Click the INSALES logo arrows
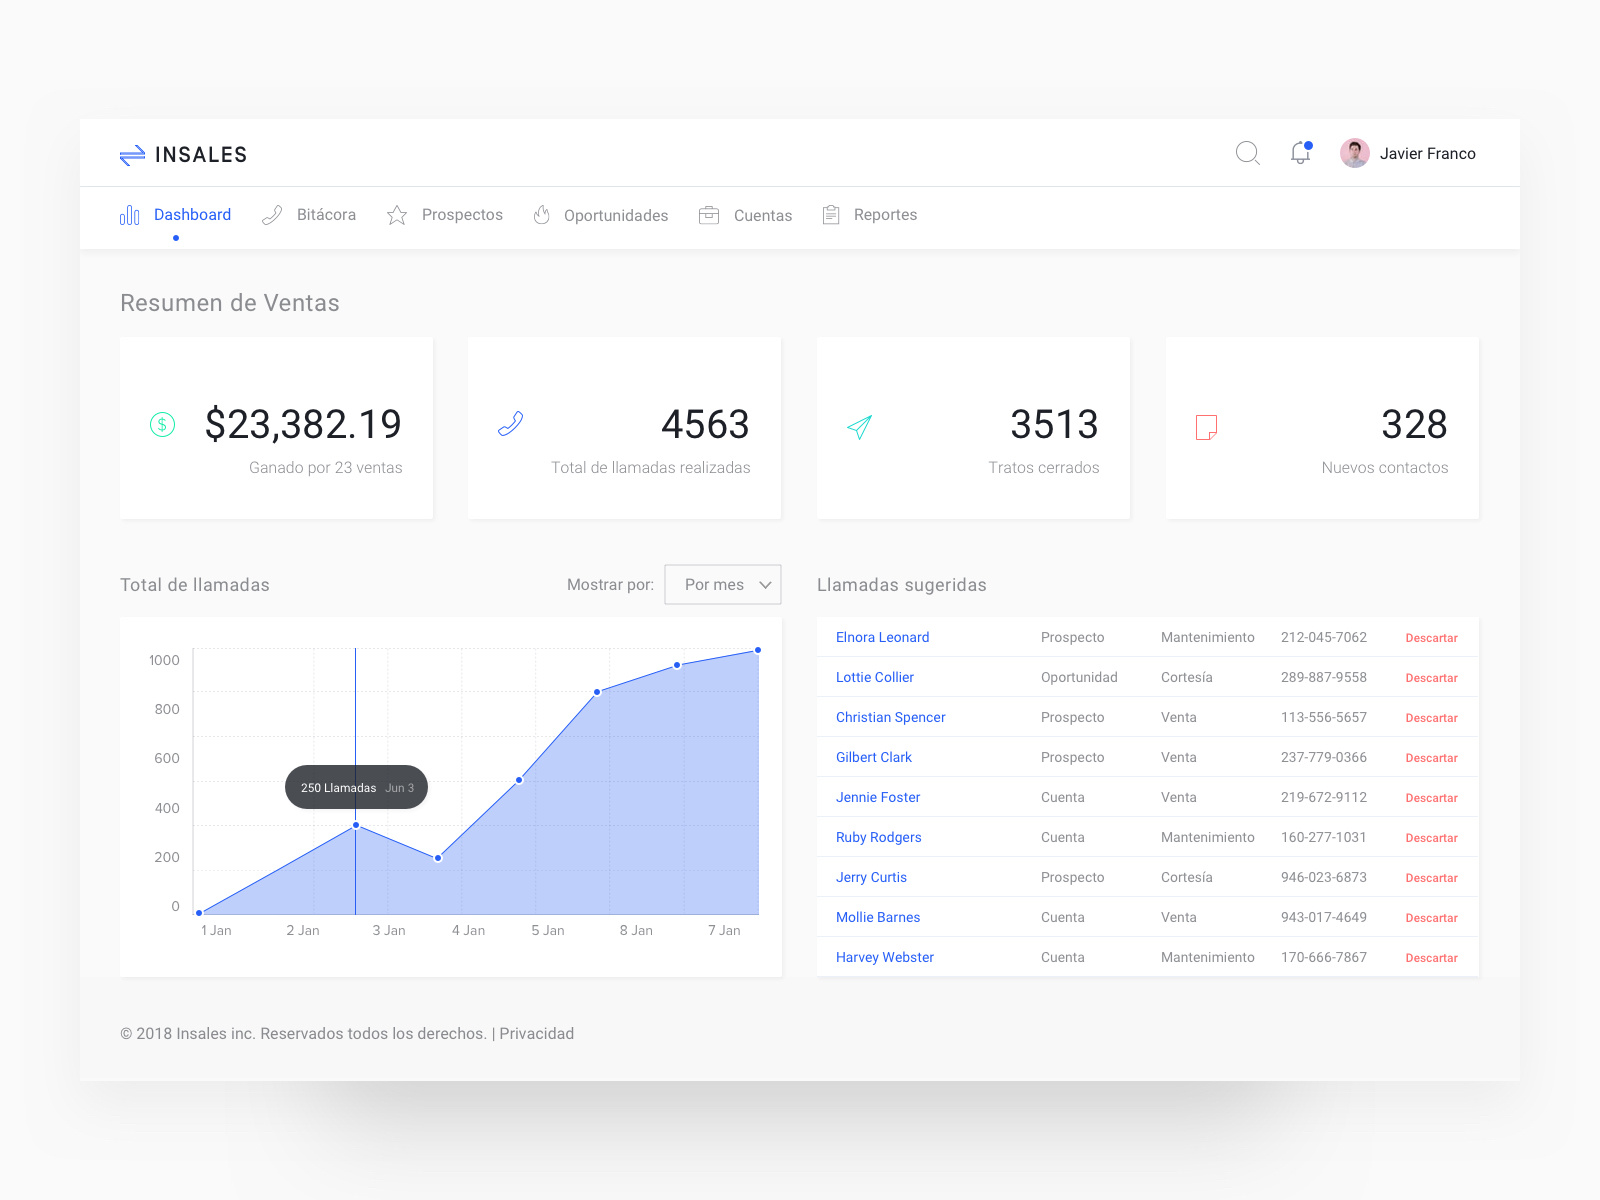The height and width of the screenshot is (1200, 1600). (x=131, y=153)
